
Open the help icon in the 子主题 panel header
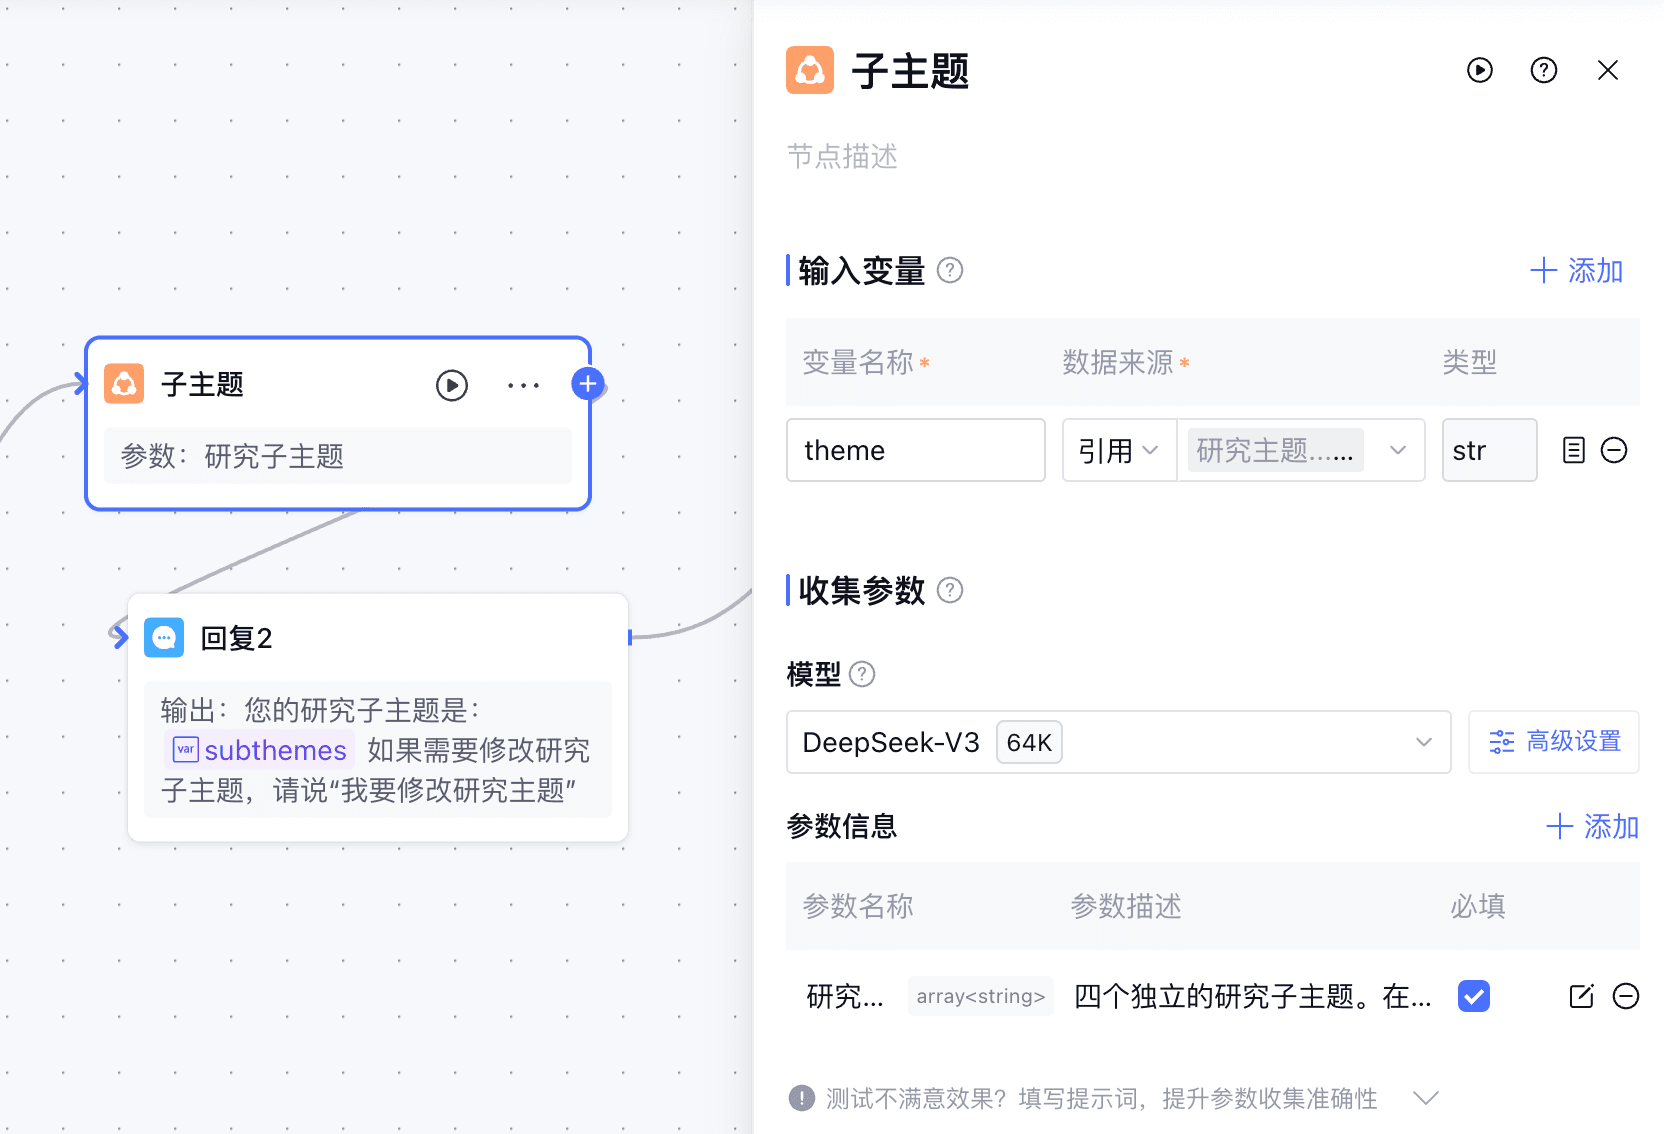tap(1543, 70)
